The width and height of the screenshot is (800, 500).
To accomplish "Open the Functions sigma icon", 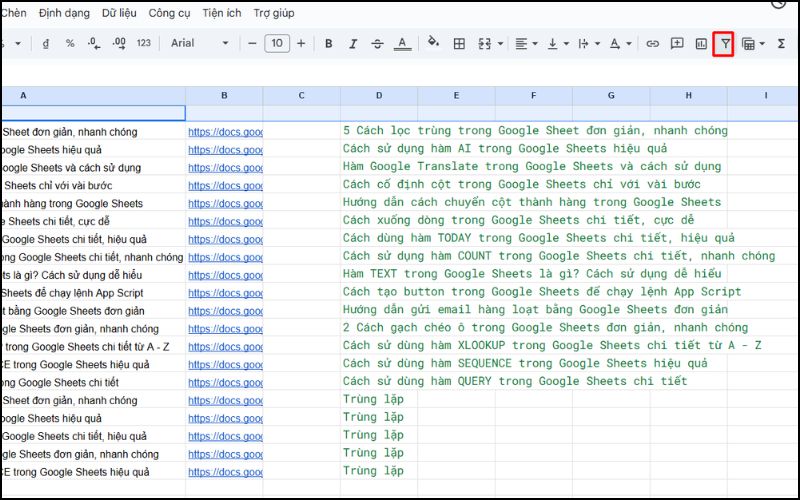I will point(781,44).
